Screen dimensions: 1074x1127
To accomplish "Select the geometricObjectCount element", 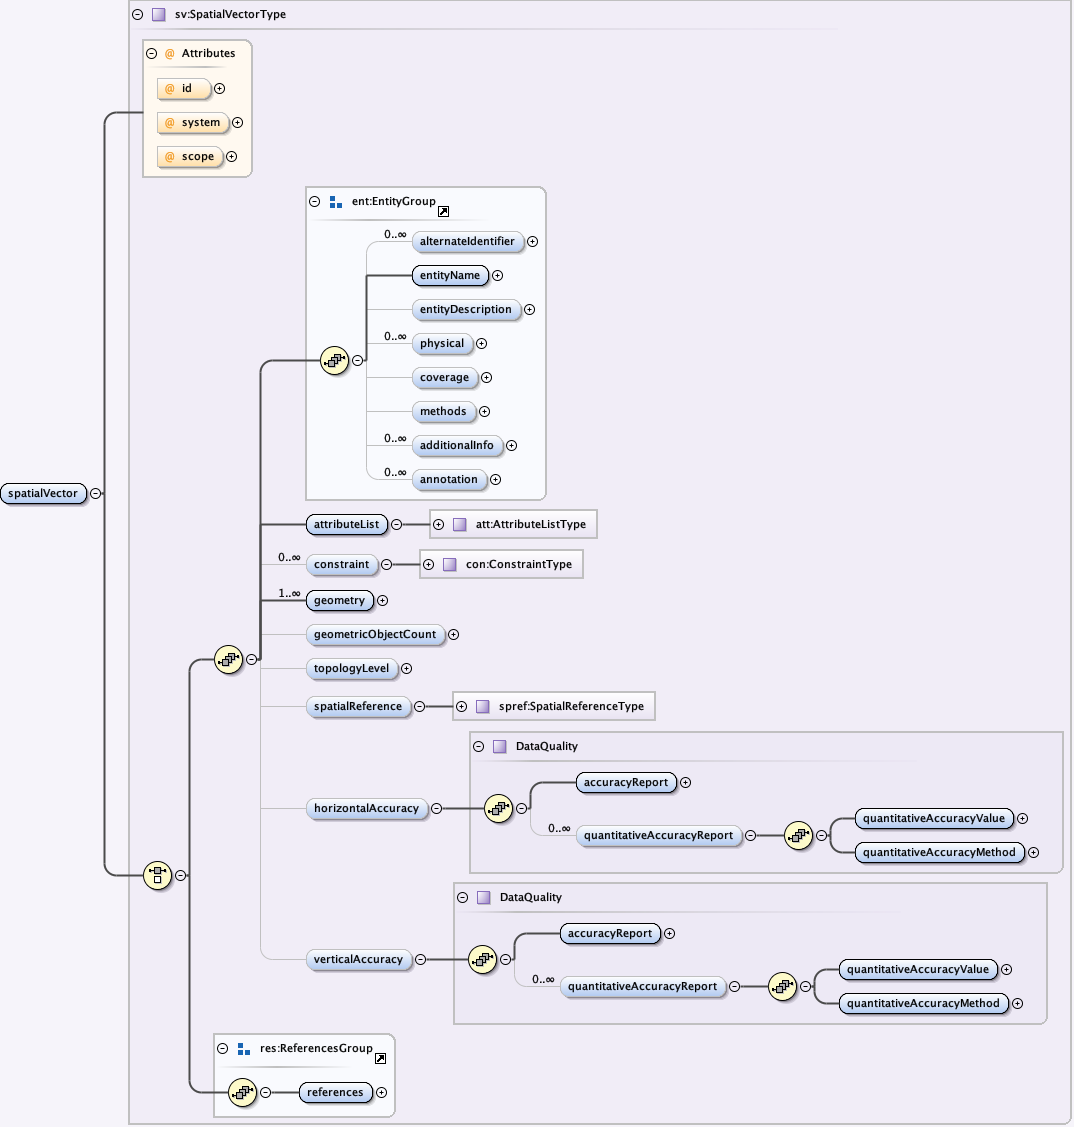I will click(374, 635).
